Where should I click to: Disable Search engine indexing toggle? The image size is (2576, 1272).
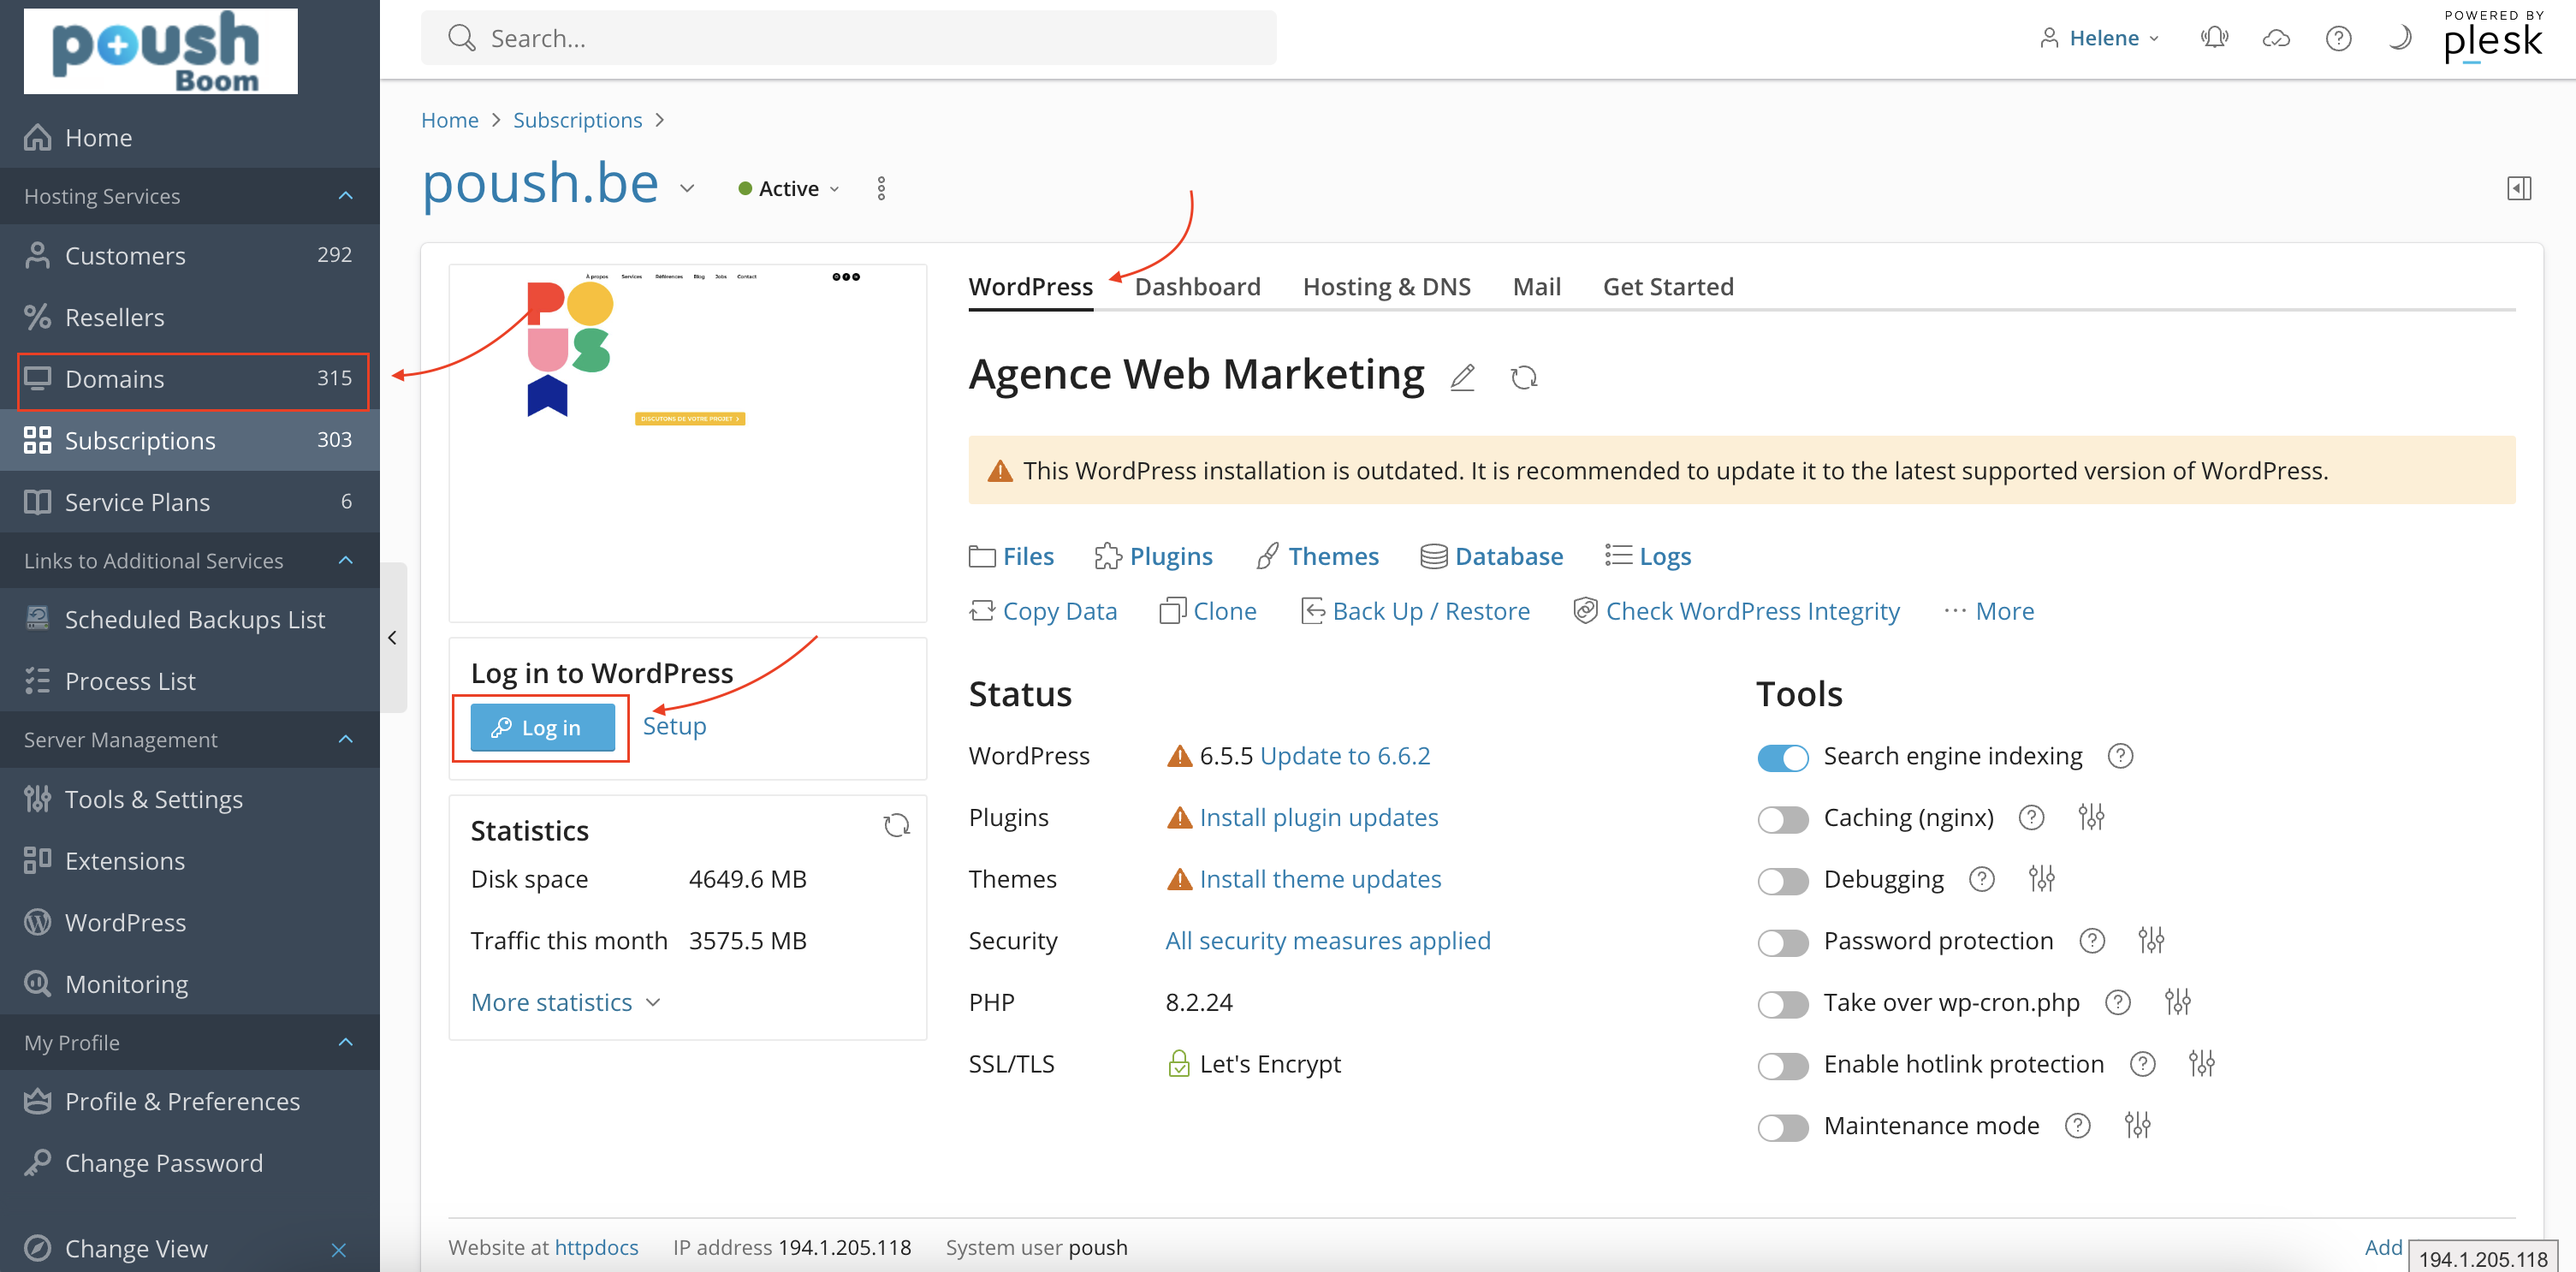click(1783, 757)
